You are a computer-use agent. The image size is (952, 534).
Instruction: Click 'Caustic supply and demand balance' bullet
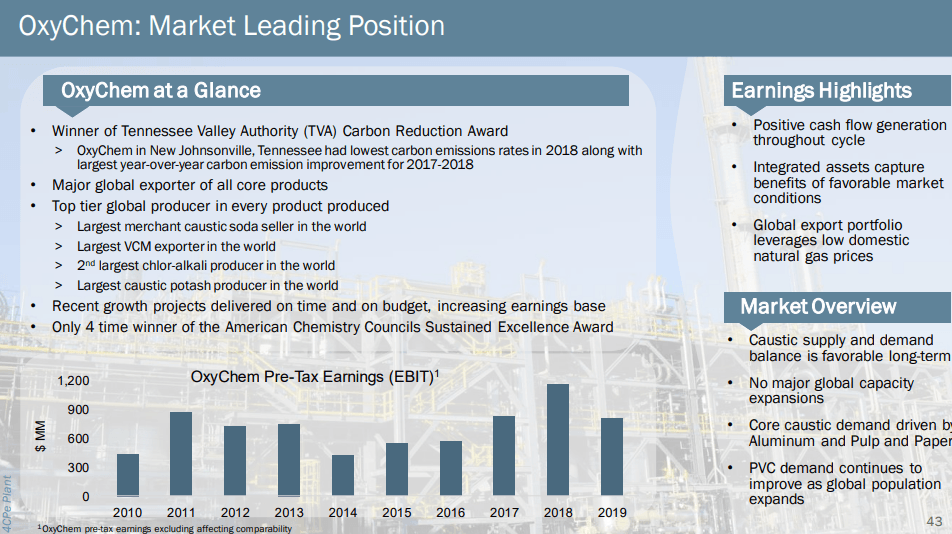(x=849, y=348)
